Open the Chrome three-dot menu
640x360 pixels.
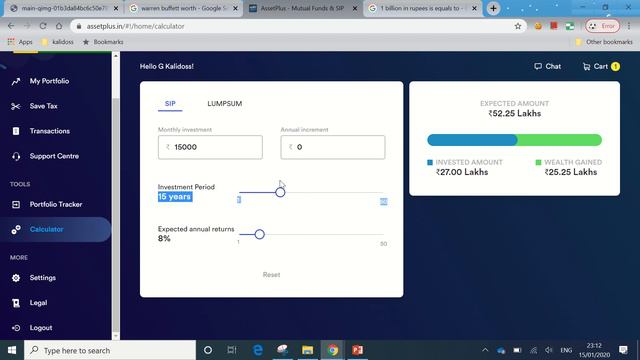(629, 26)
